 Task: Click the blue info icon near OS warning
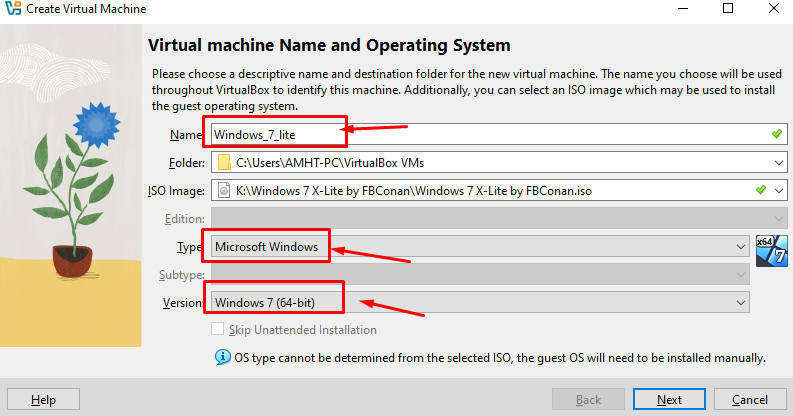point(222,357)
